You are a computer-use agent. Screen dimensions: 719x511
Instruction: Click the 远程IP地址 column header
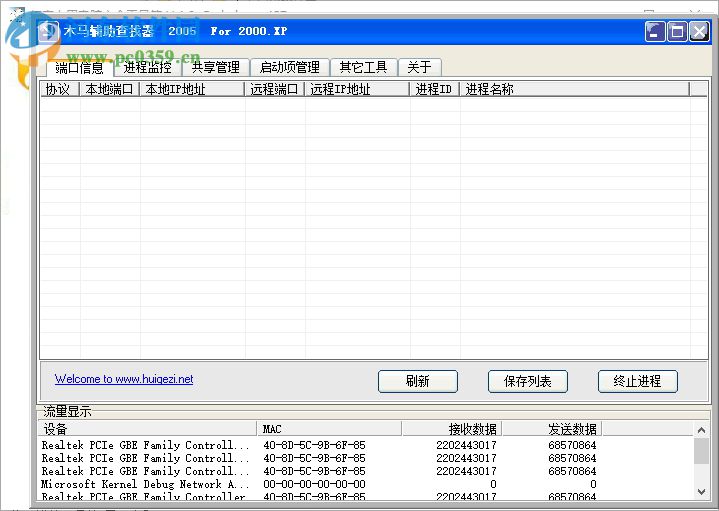point(357,89)
